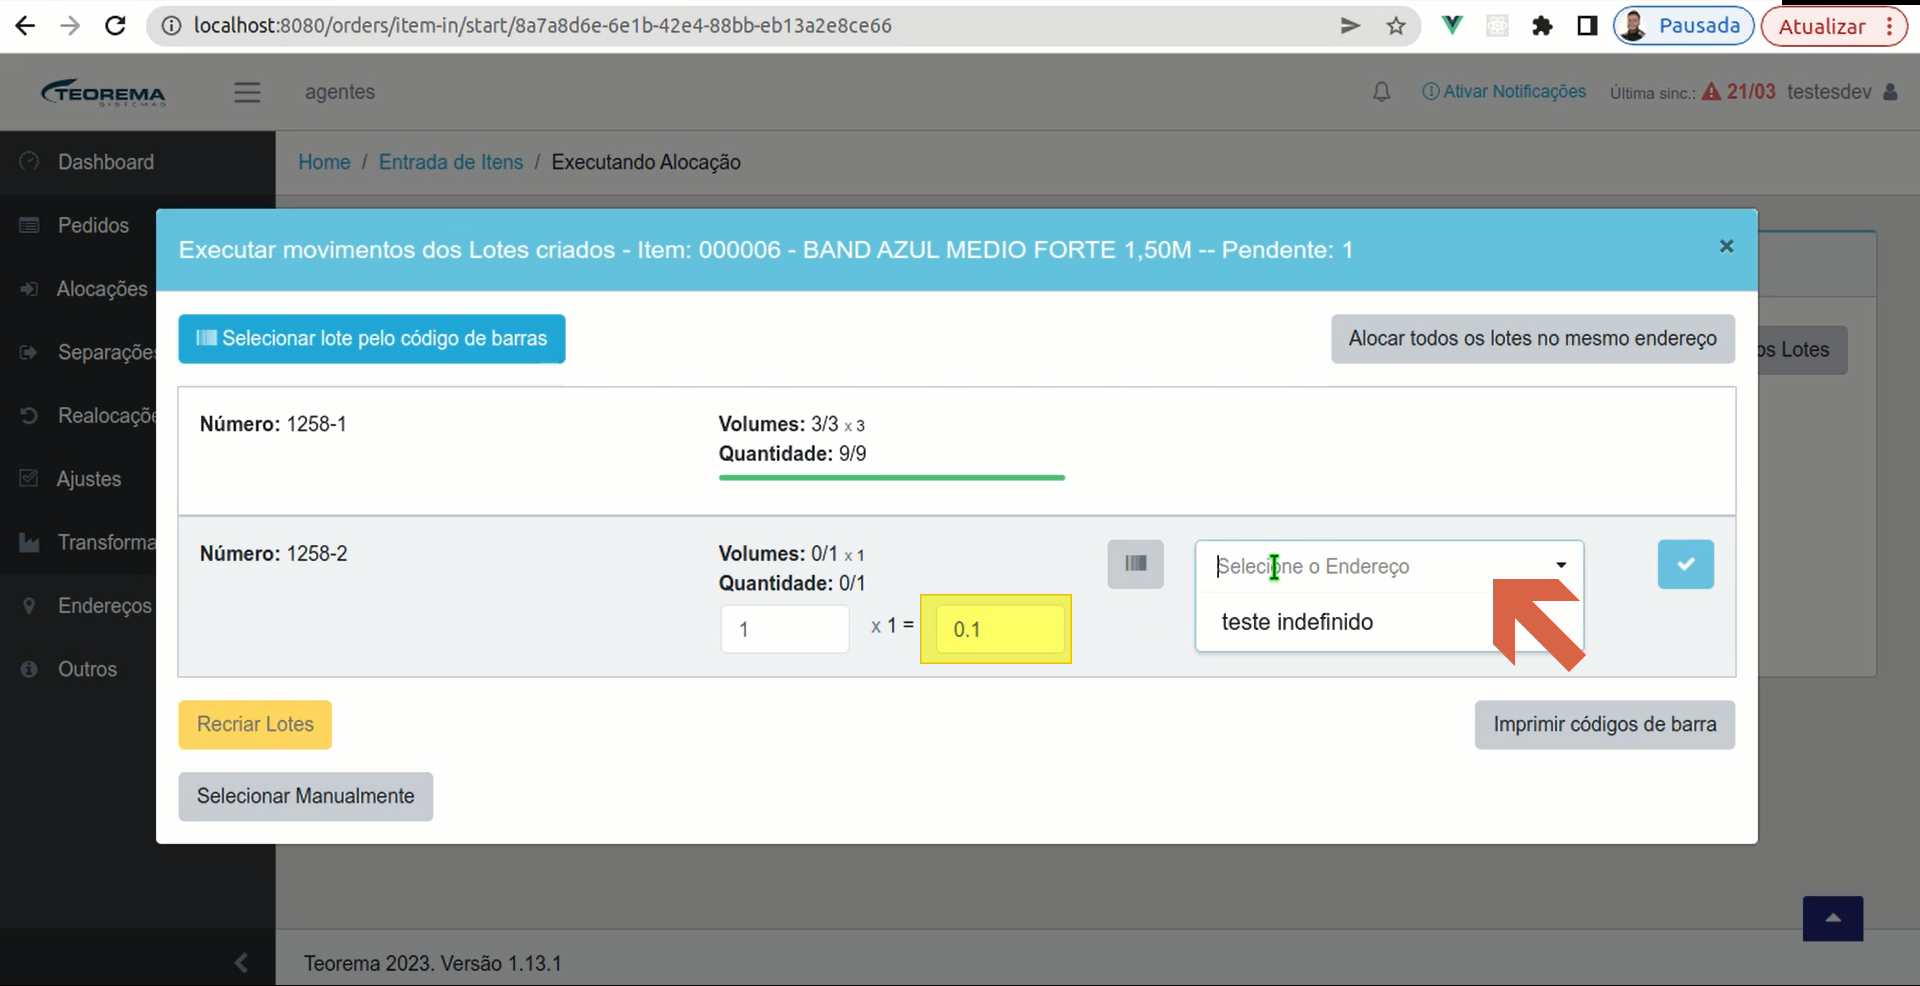This screenshot has width=1920, height=986.
Task: Go forward in browser history
Action: pyautogui.click(x=70, y=26)
